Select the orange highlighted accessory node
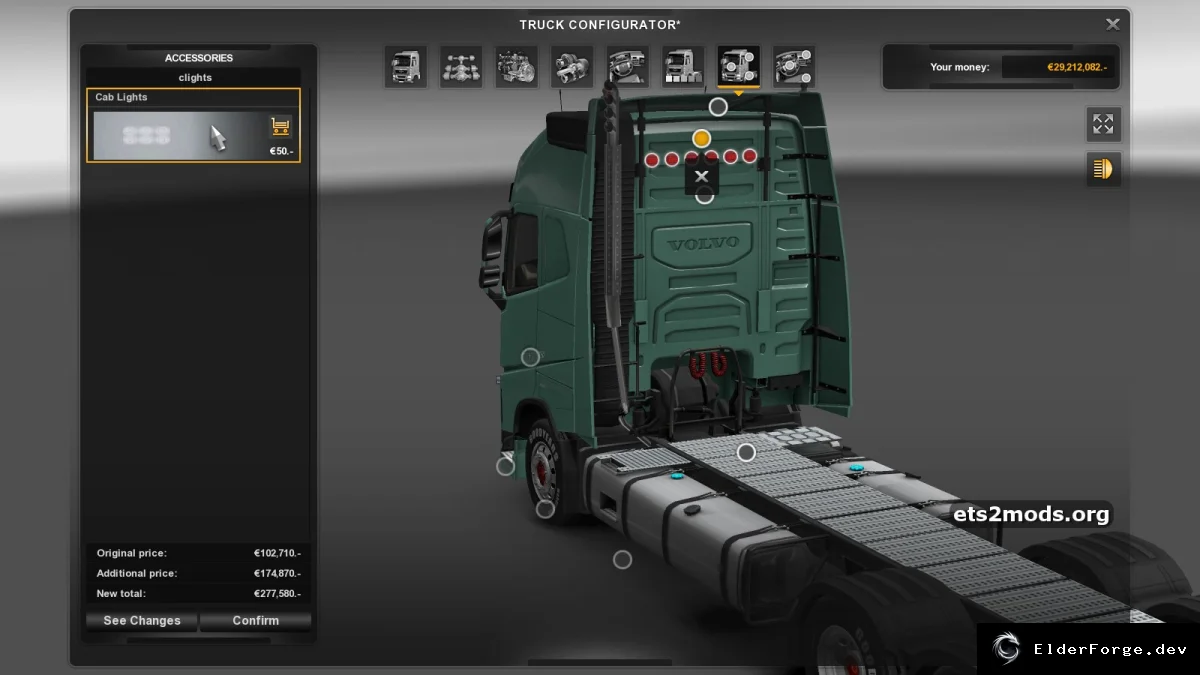The height and width of the screenshot is (675, 1200). [x=702, y=138]
